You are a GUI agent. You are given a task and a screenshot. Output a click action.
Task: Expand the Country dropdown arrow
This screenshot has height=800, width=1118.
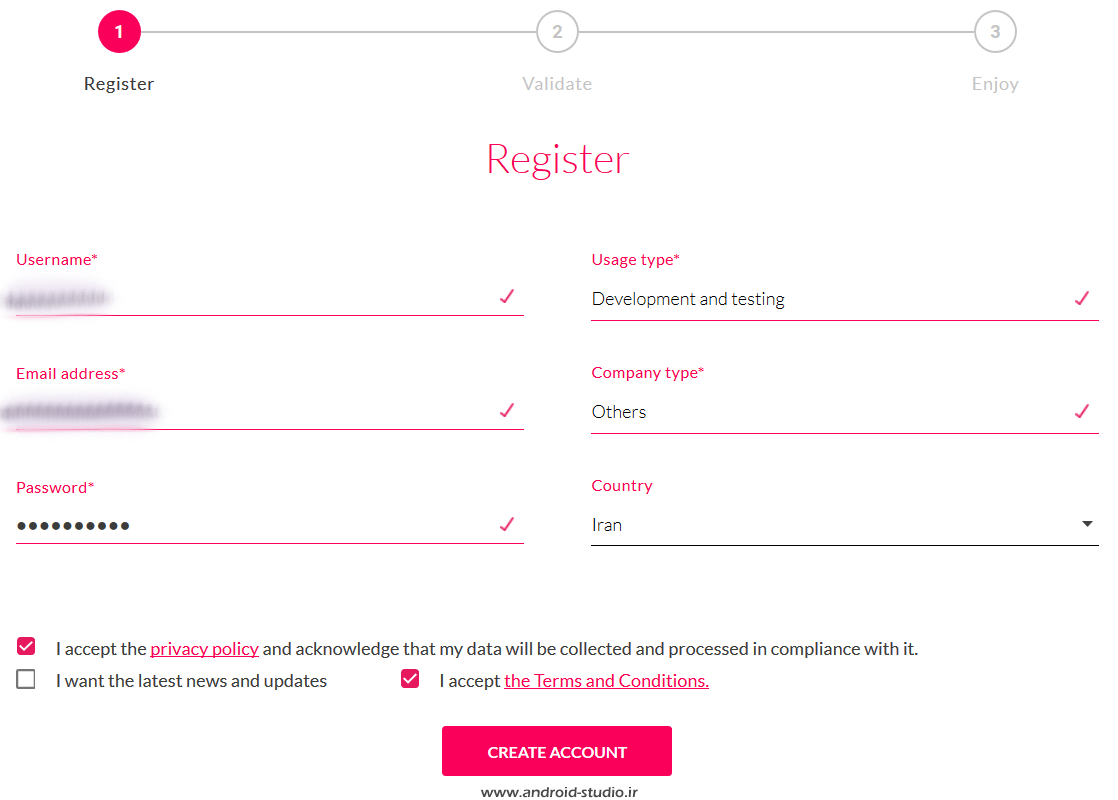(x=1087, y=524)
